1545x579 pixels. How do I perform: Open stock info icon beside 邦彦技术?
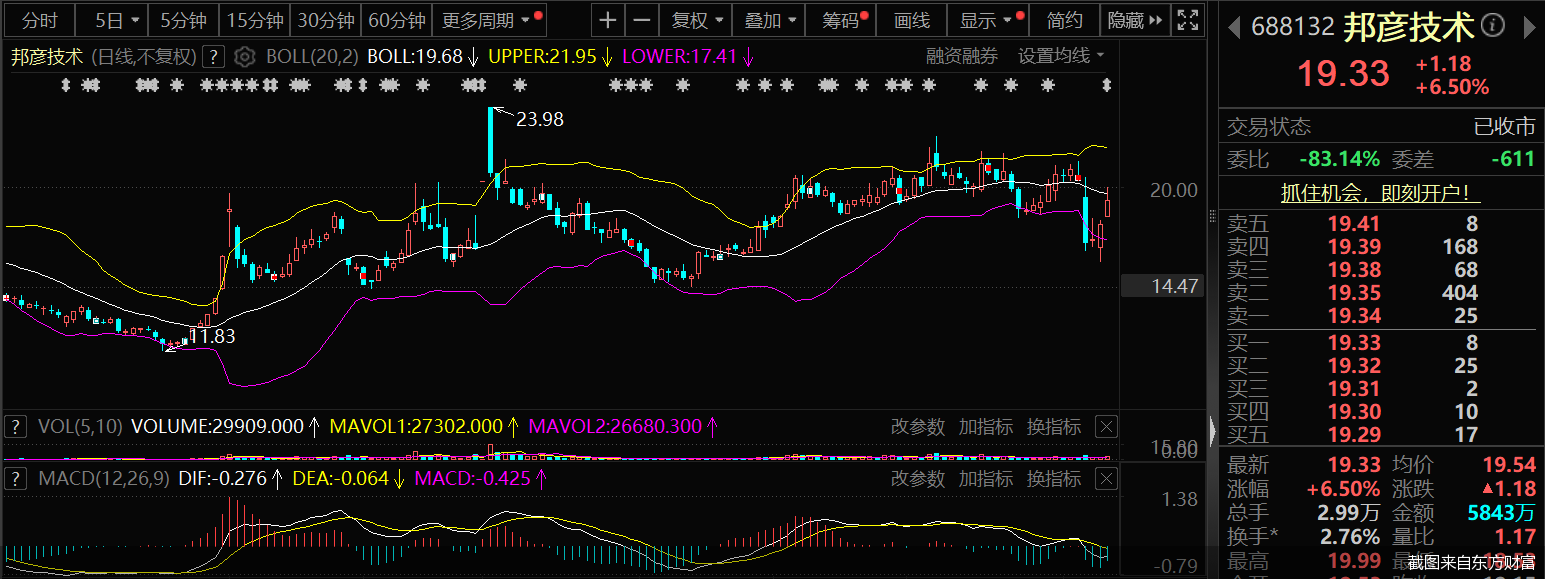[x=1492, y=26]
